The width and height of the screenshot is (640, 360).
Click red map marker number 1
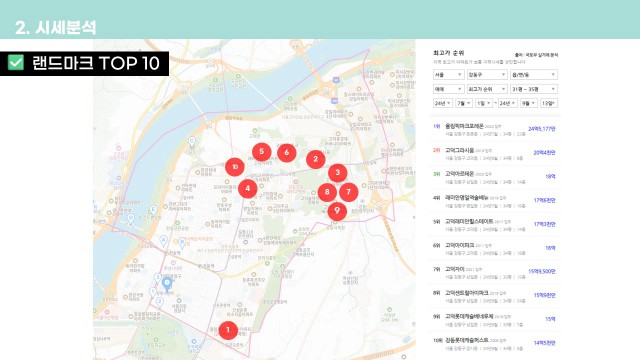click(228, 330)
